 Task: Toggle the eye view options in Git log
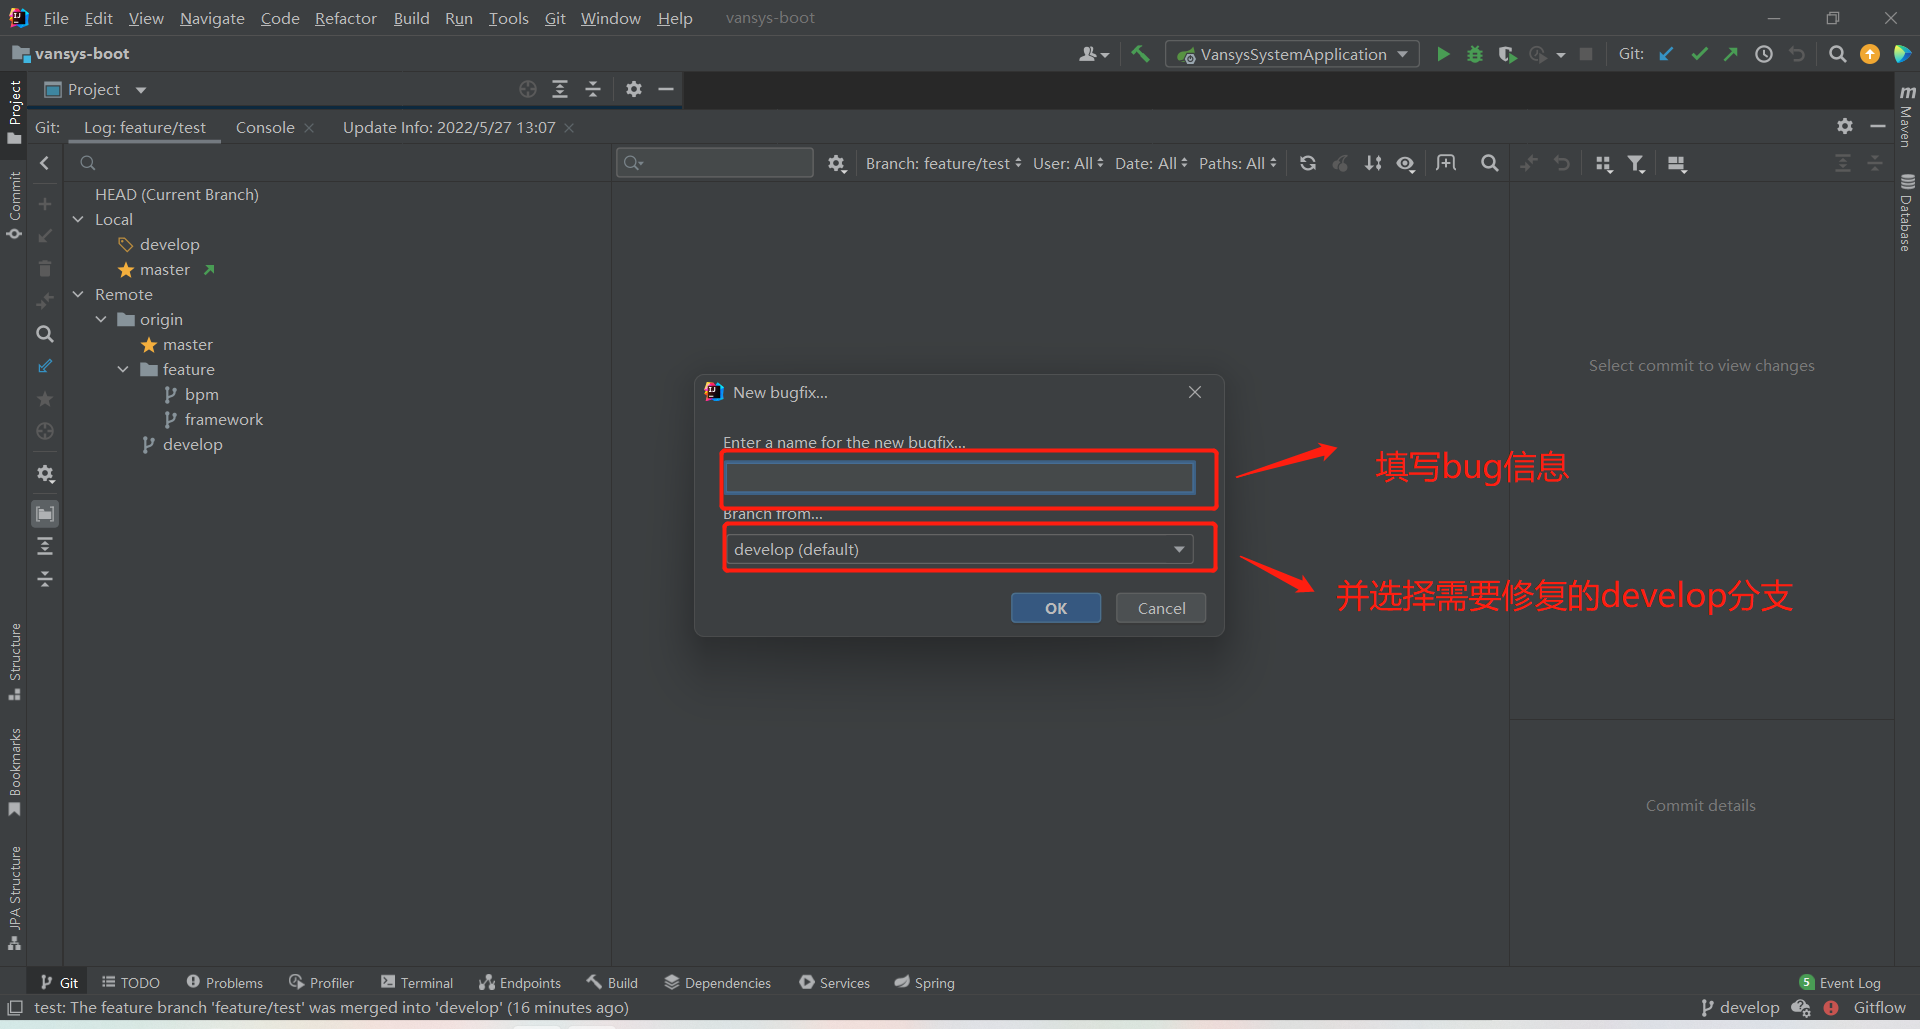coord(1406,163)
